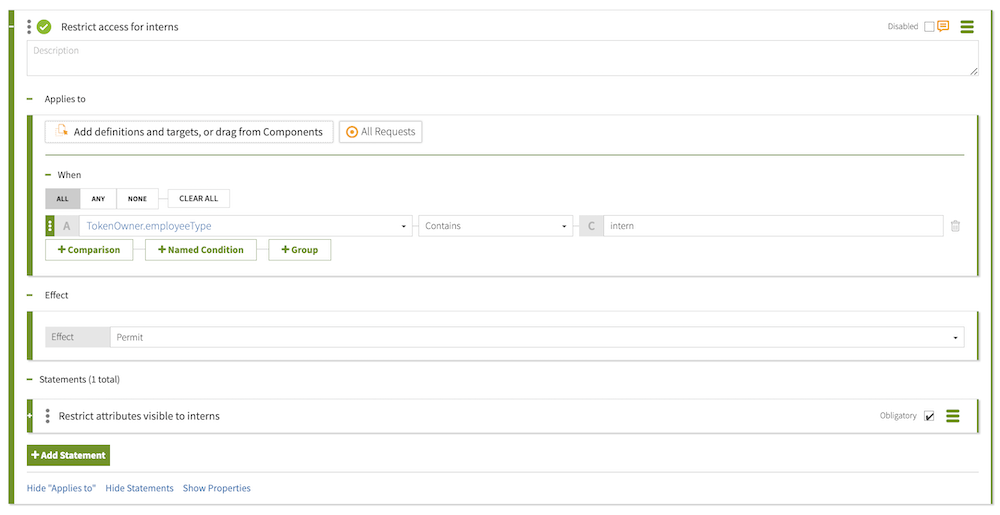The width and height of the screenshot is (1000, 515).
Task: Open the Contains comparator dropdown
Action: 496,226
